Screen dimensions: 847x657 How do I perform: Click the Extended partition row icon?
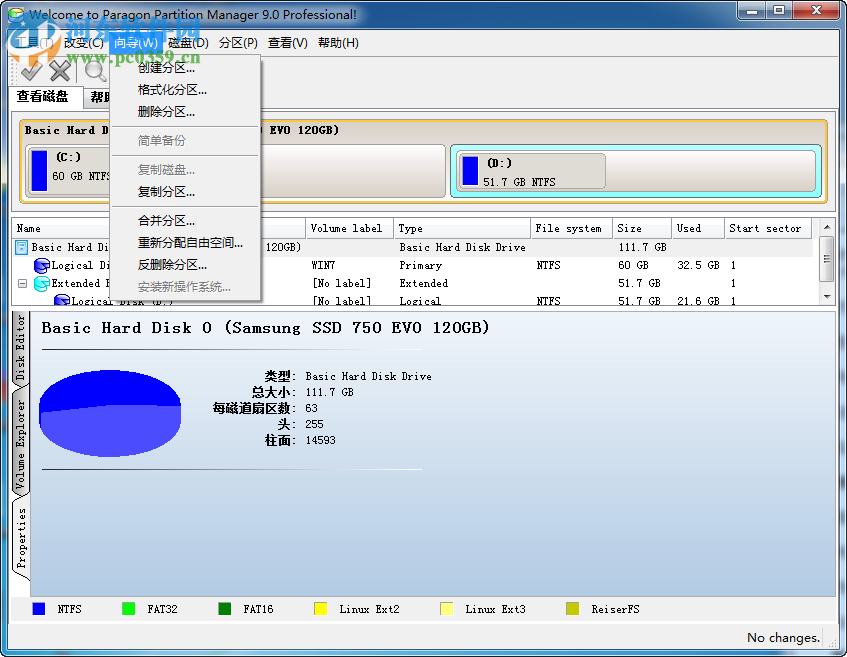(42, 283)
